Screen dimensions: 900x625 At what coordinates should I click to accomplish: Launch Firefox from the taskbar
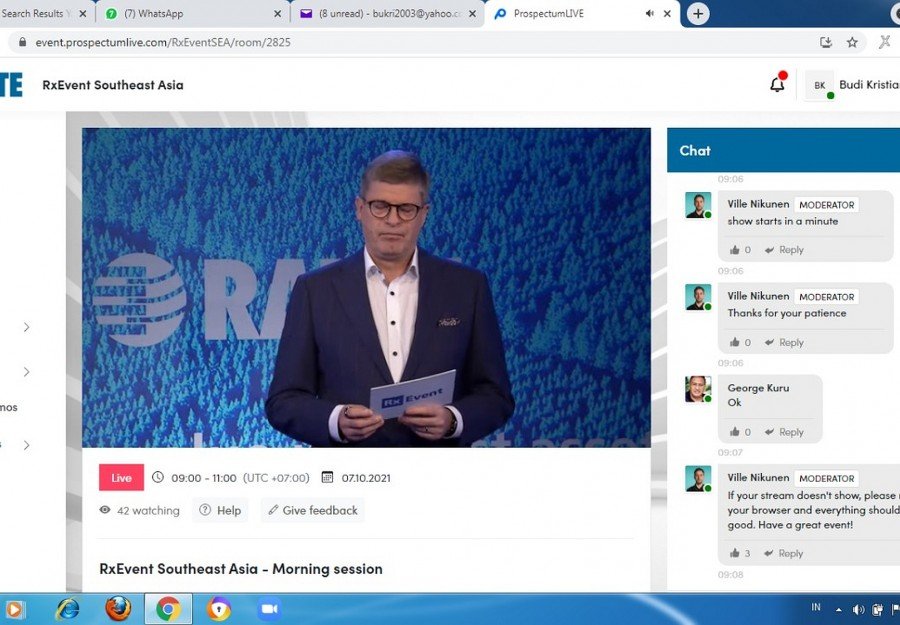point(118,608)
